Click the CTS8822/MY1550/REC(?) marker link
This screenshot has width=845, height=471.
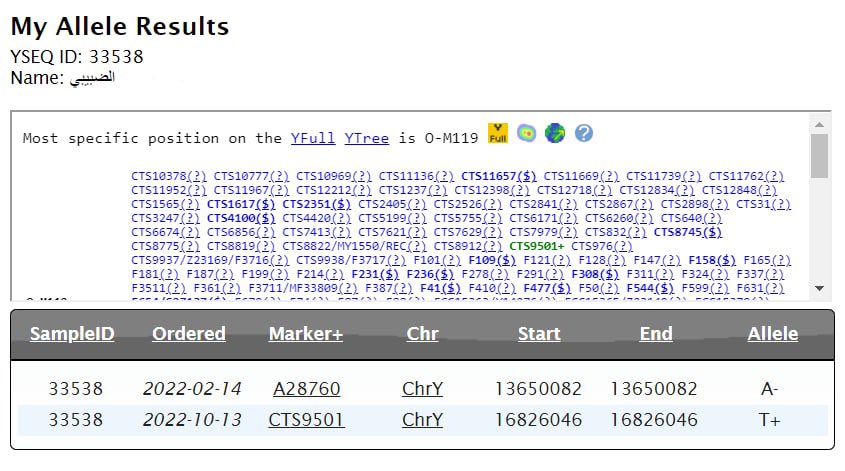pyautogui.click(x=354, y=246)
